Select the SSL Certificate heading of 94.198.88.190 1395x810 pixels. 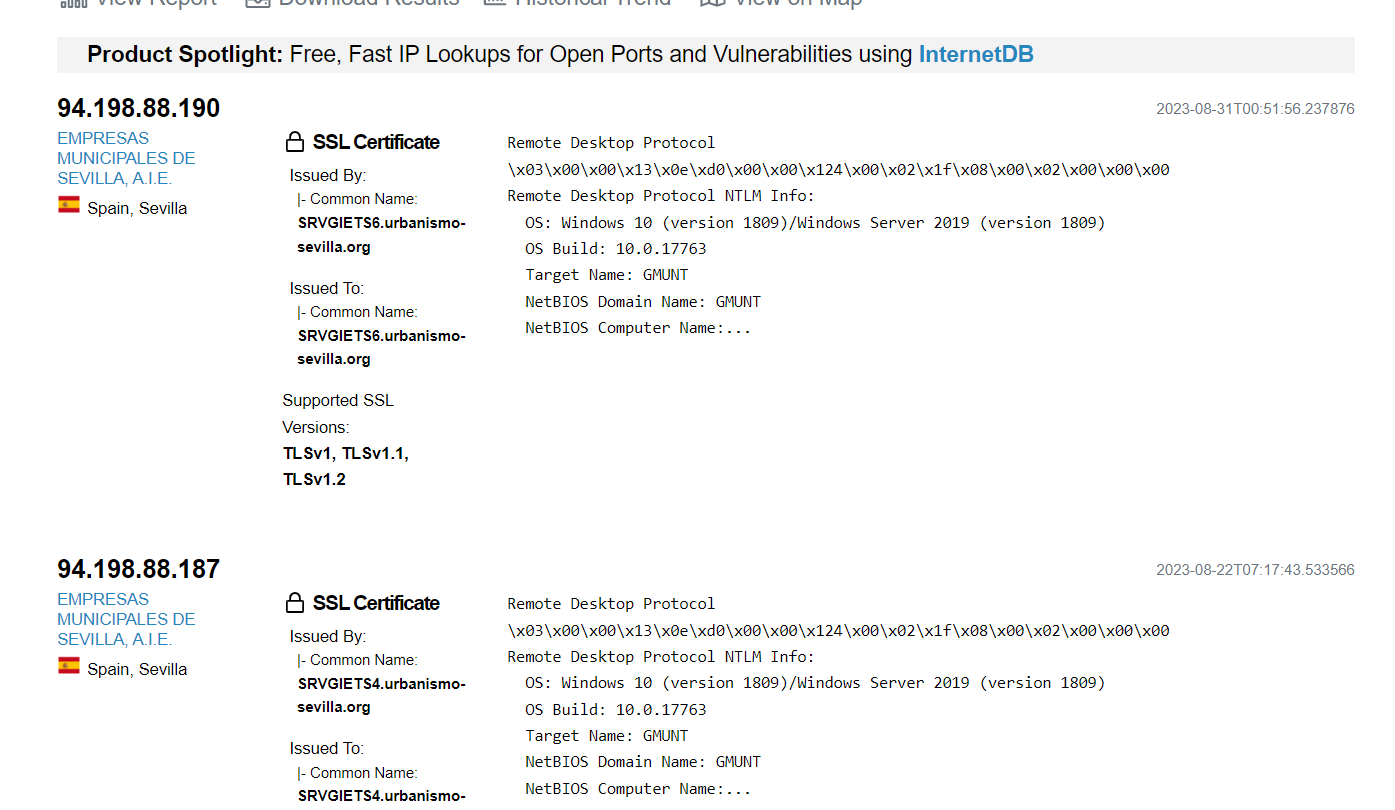coord(376,142)
